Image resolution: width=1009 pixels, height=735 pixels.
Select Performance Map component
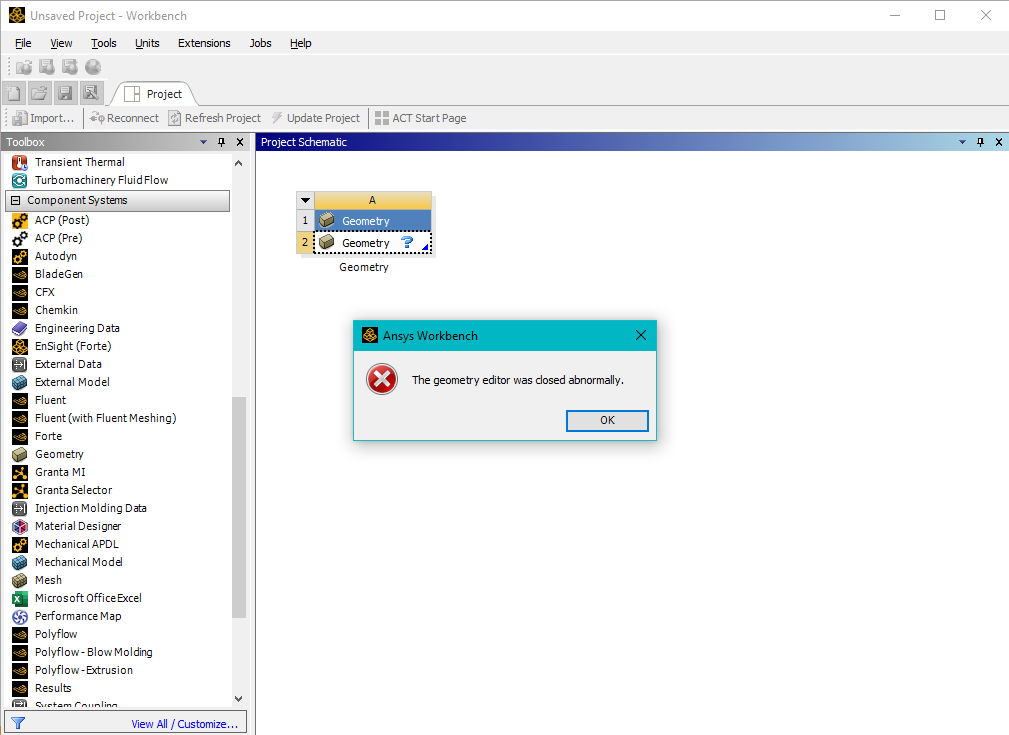tap(78, 617)
